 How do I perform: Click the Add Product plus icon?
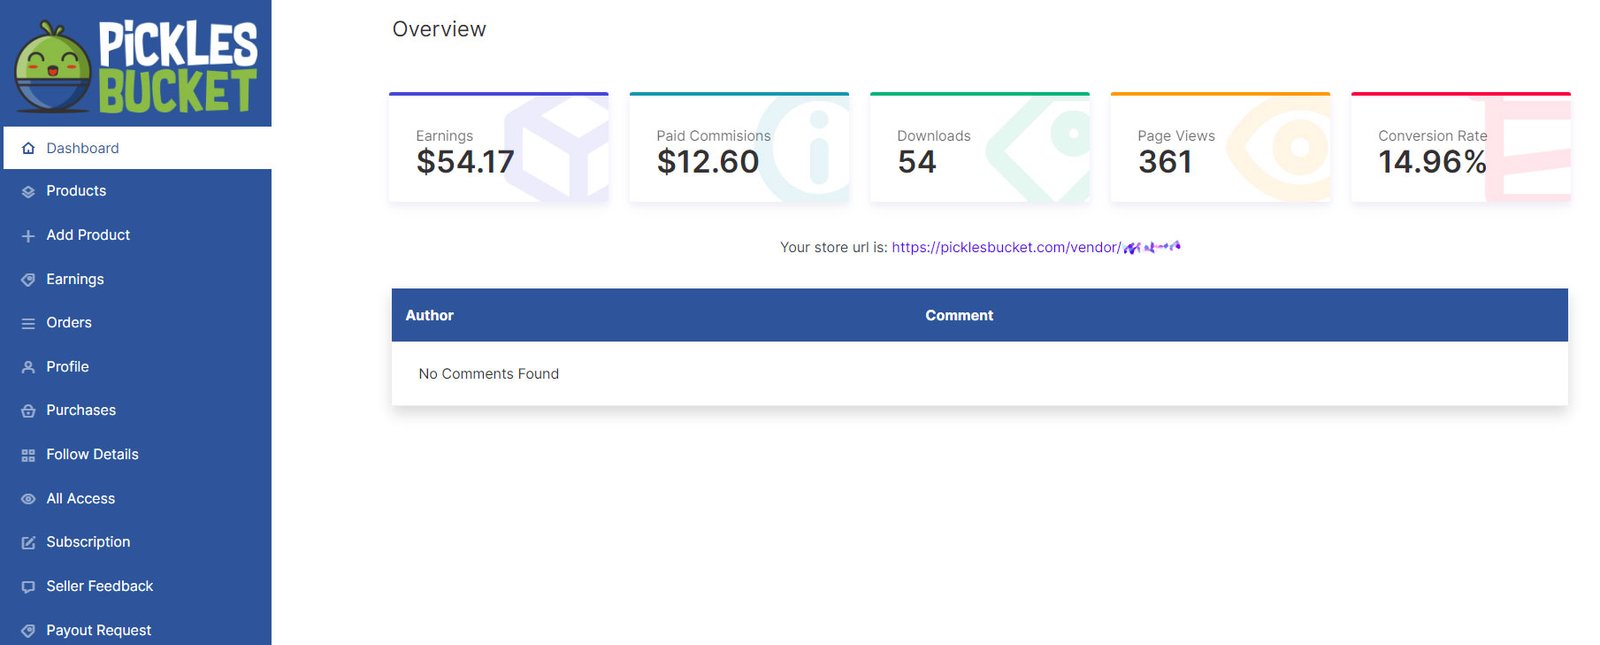click(x=28, y=236)
